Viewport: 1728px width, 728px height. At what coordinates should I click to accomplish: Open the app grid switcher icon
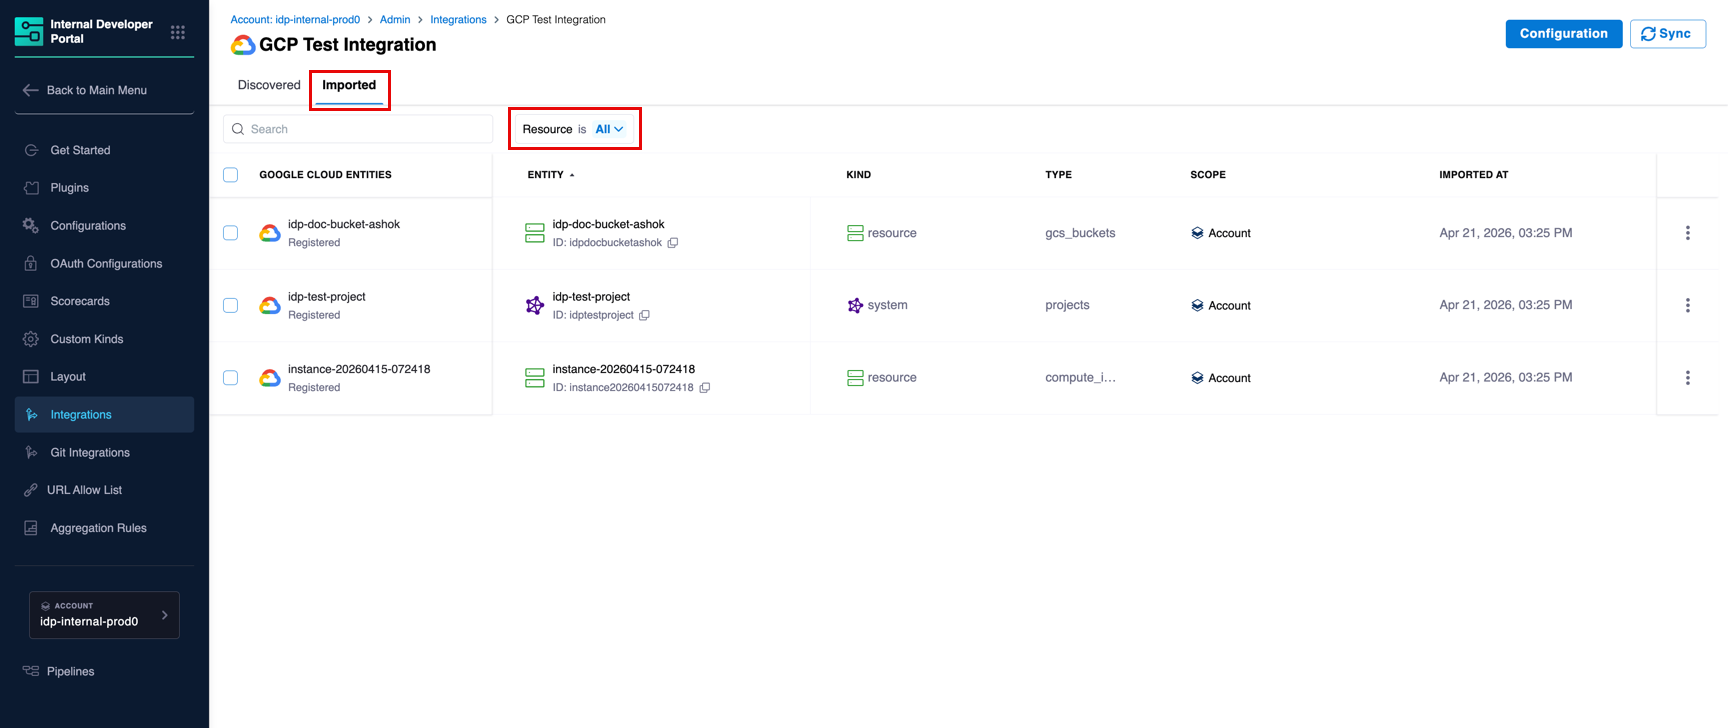coord(178,32)
